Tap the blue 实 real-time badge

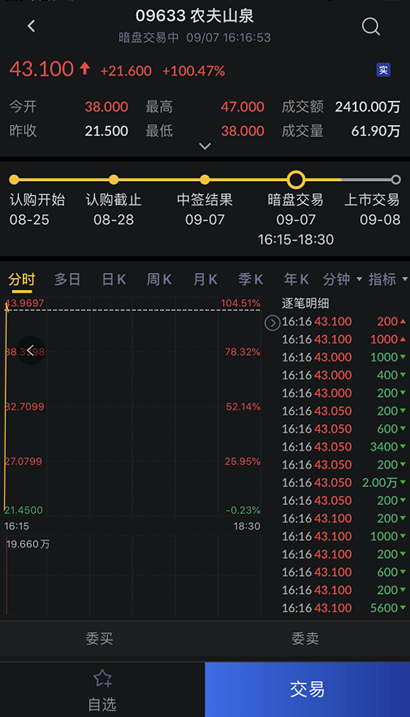pos(383,70)
